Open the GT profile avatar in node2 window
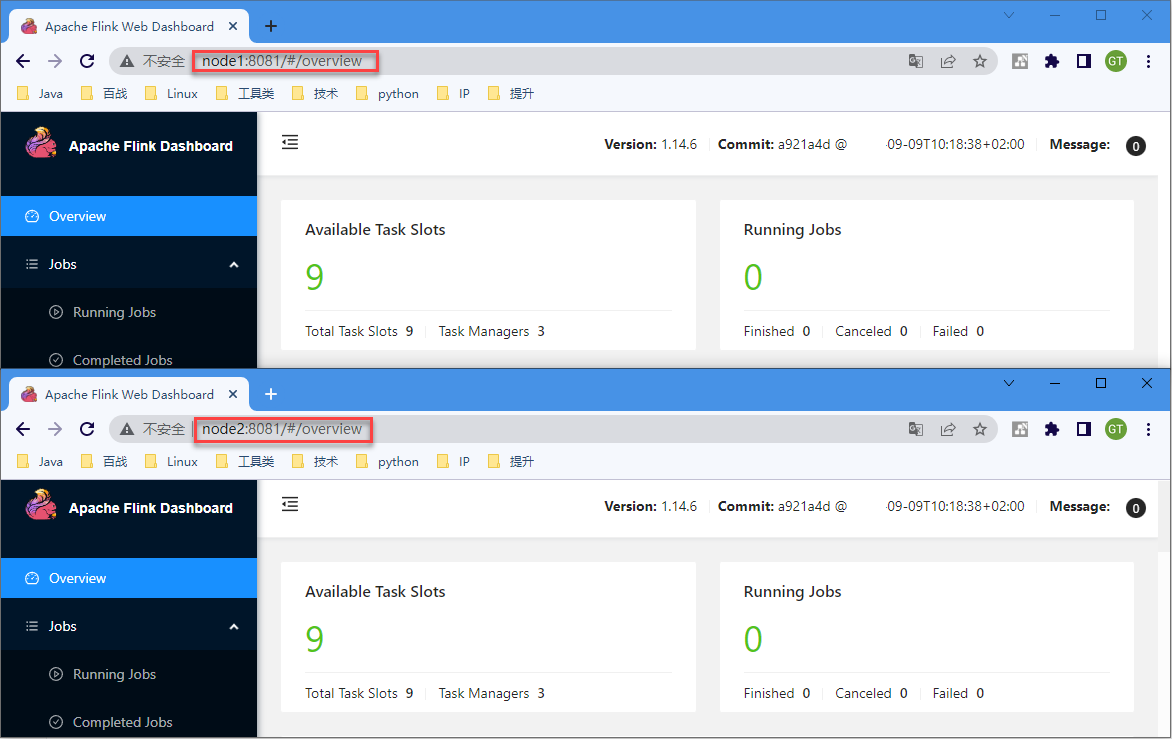Image resolution: width=1172 pixels, height=739 pixels. (x=1115, y=429)
